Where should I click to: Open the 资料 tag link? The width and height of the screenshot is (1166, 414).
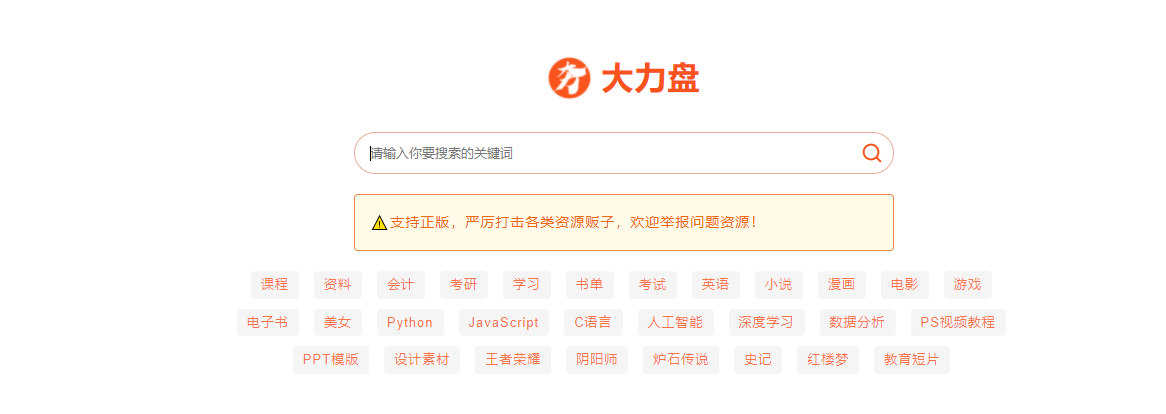(337, 285)
